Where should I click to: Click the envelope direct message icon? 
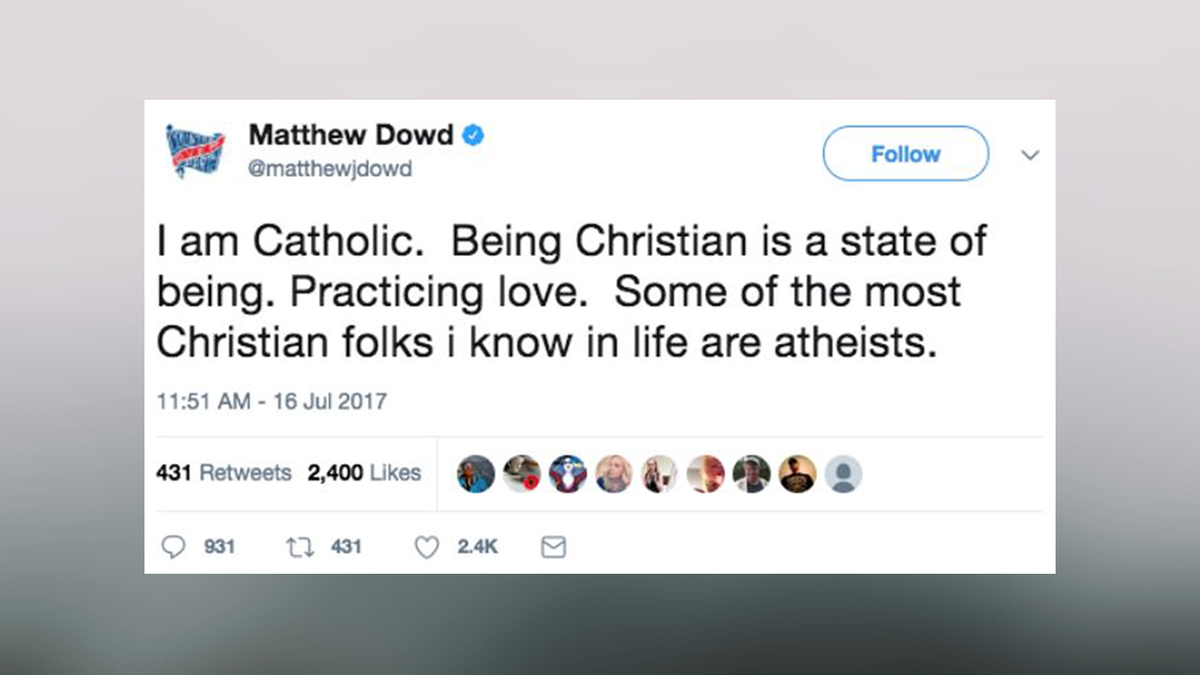click(x=553, y=547)
